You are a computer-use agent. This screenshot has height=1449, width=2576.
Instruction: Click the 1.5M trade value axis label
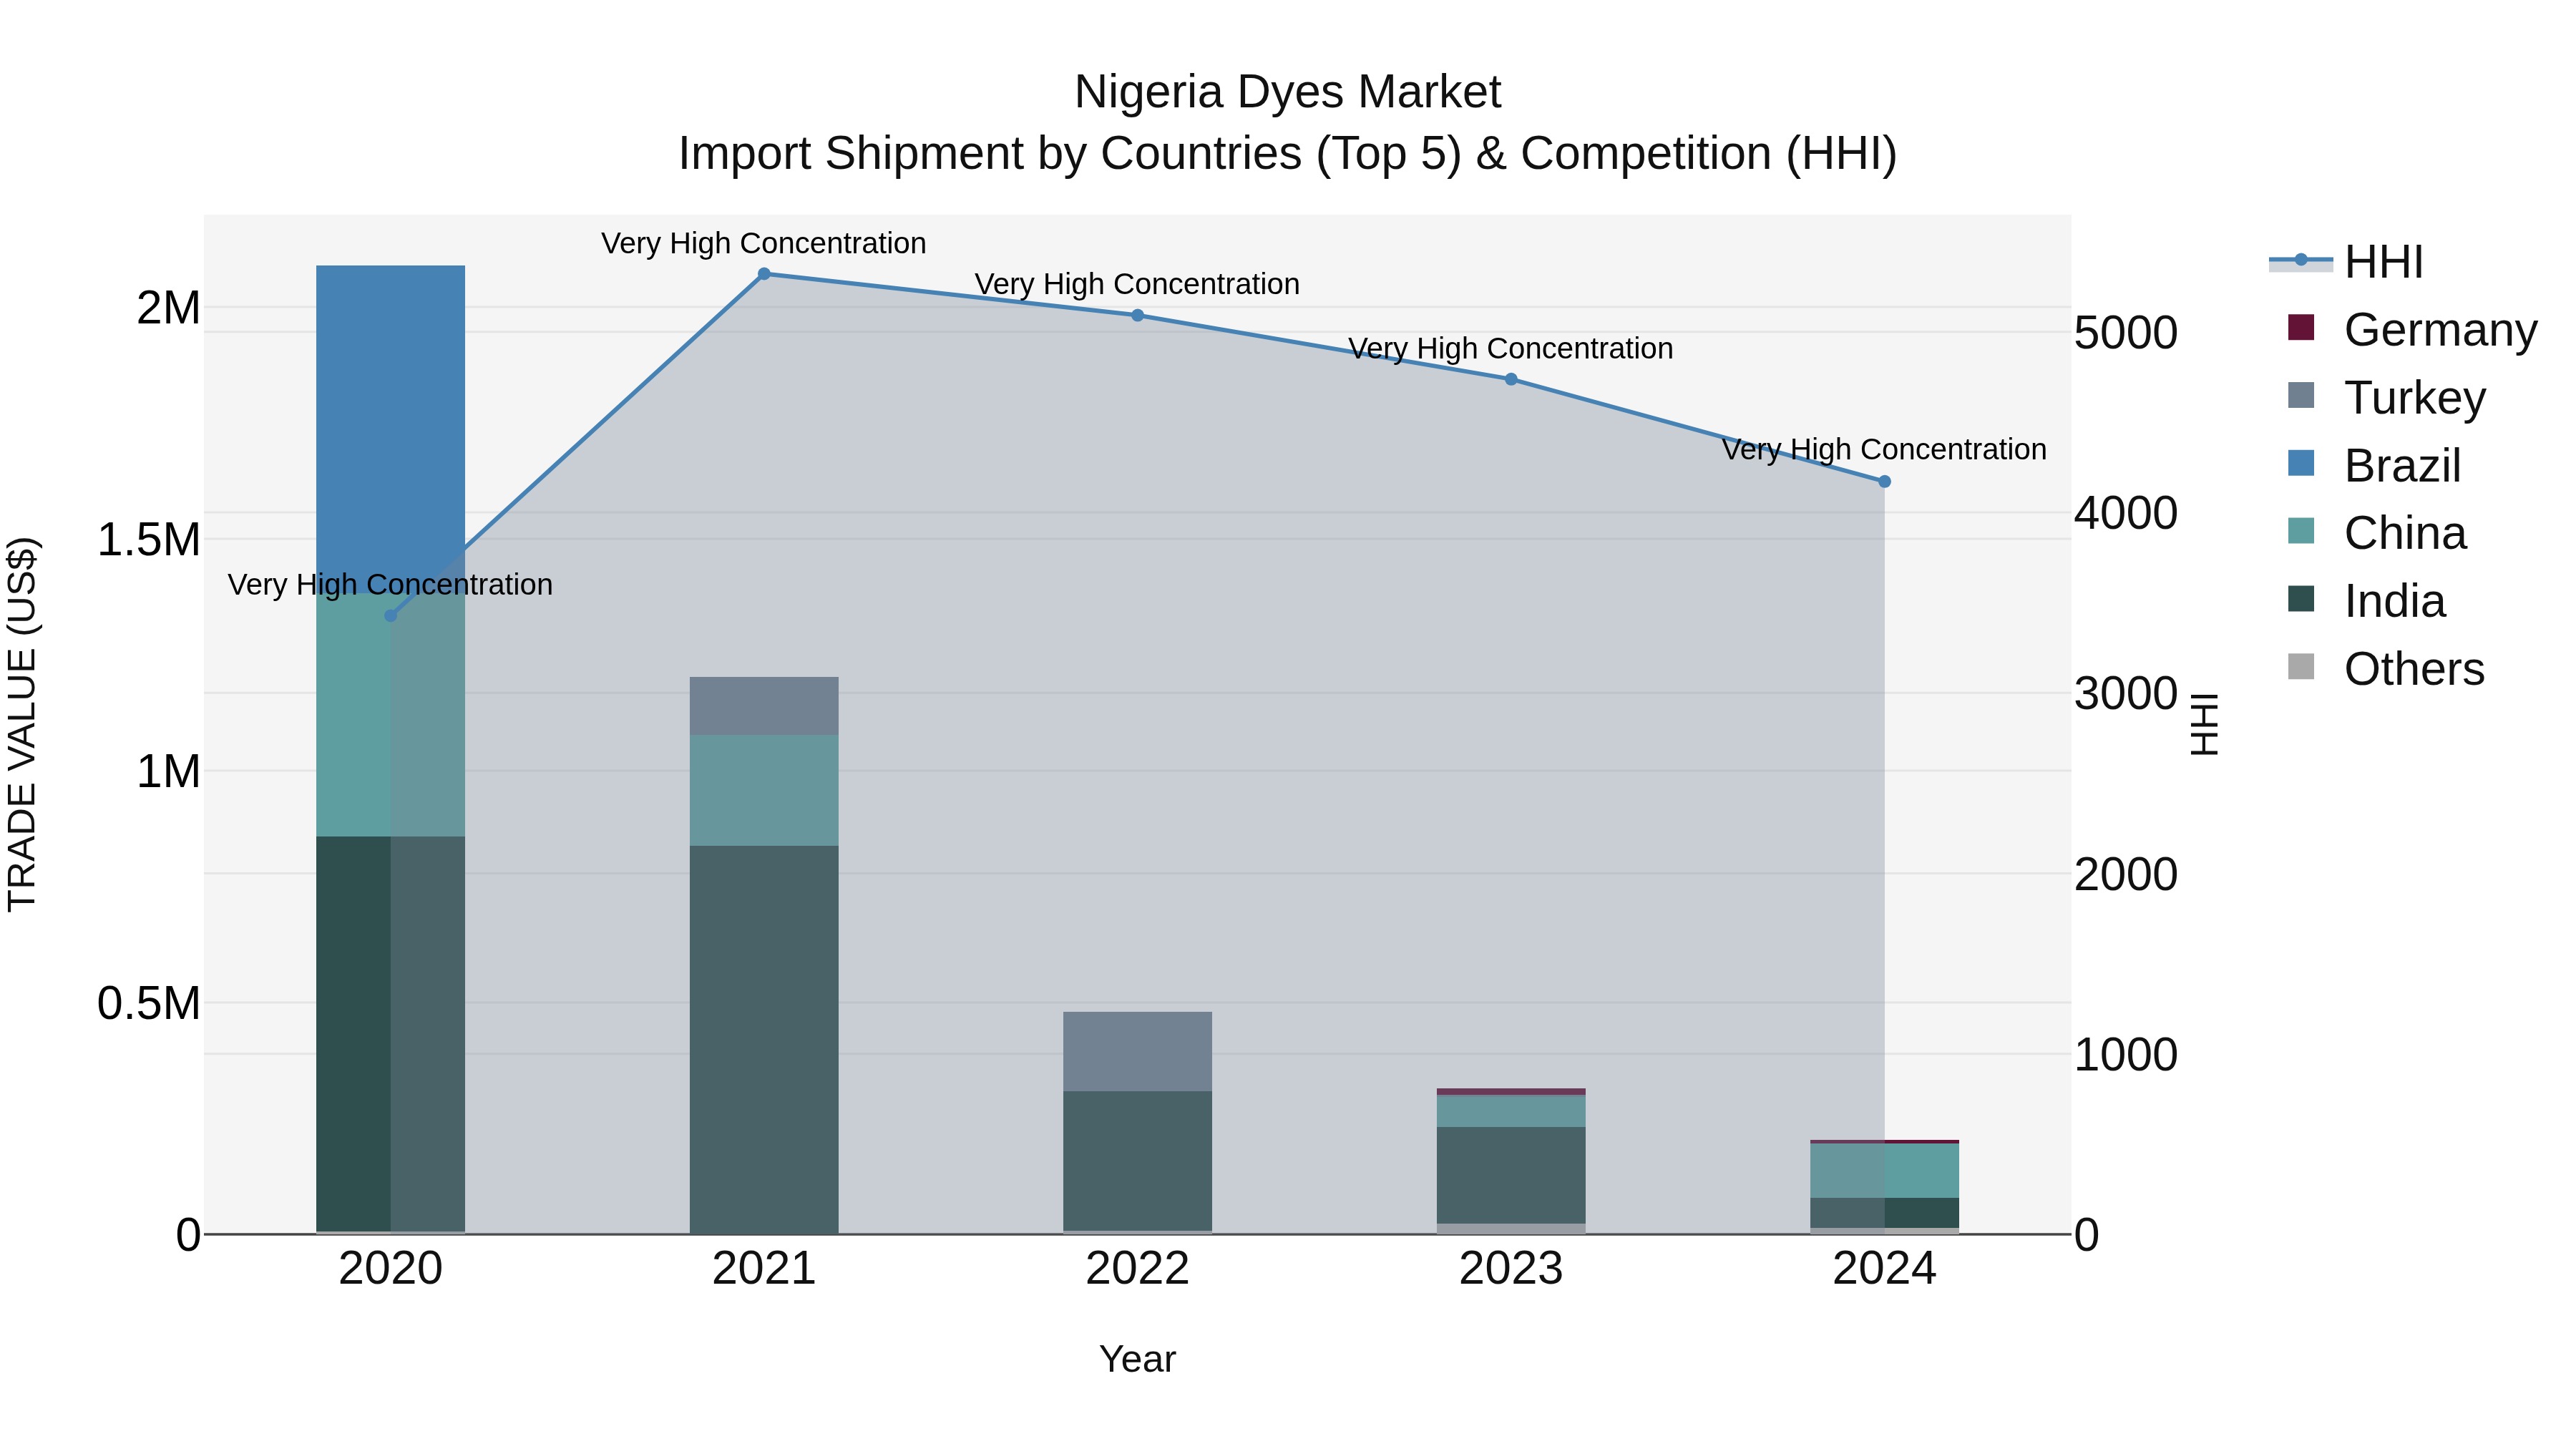tap(149, 540)
